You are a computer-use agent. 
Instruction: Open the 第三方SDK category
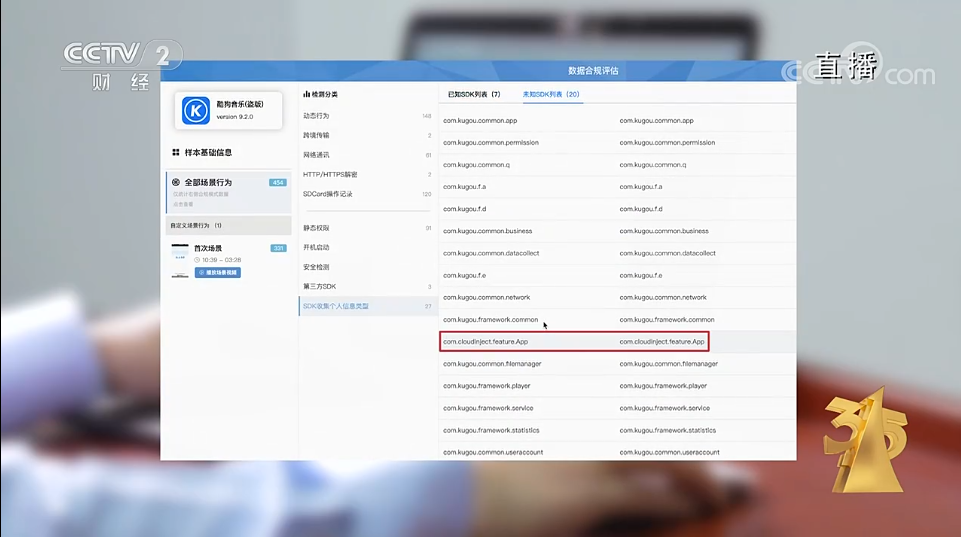319,287
